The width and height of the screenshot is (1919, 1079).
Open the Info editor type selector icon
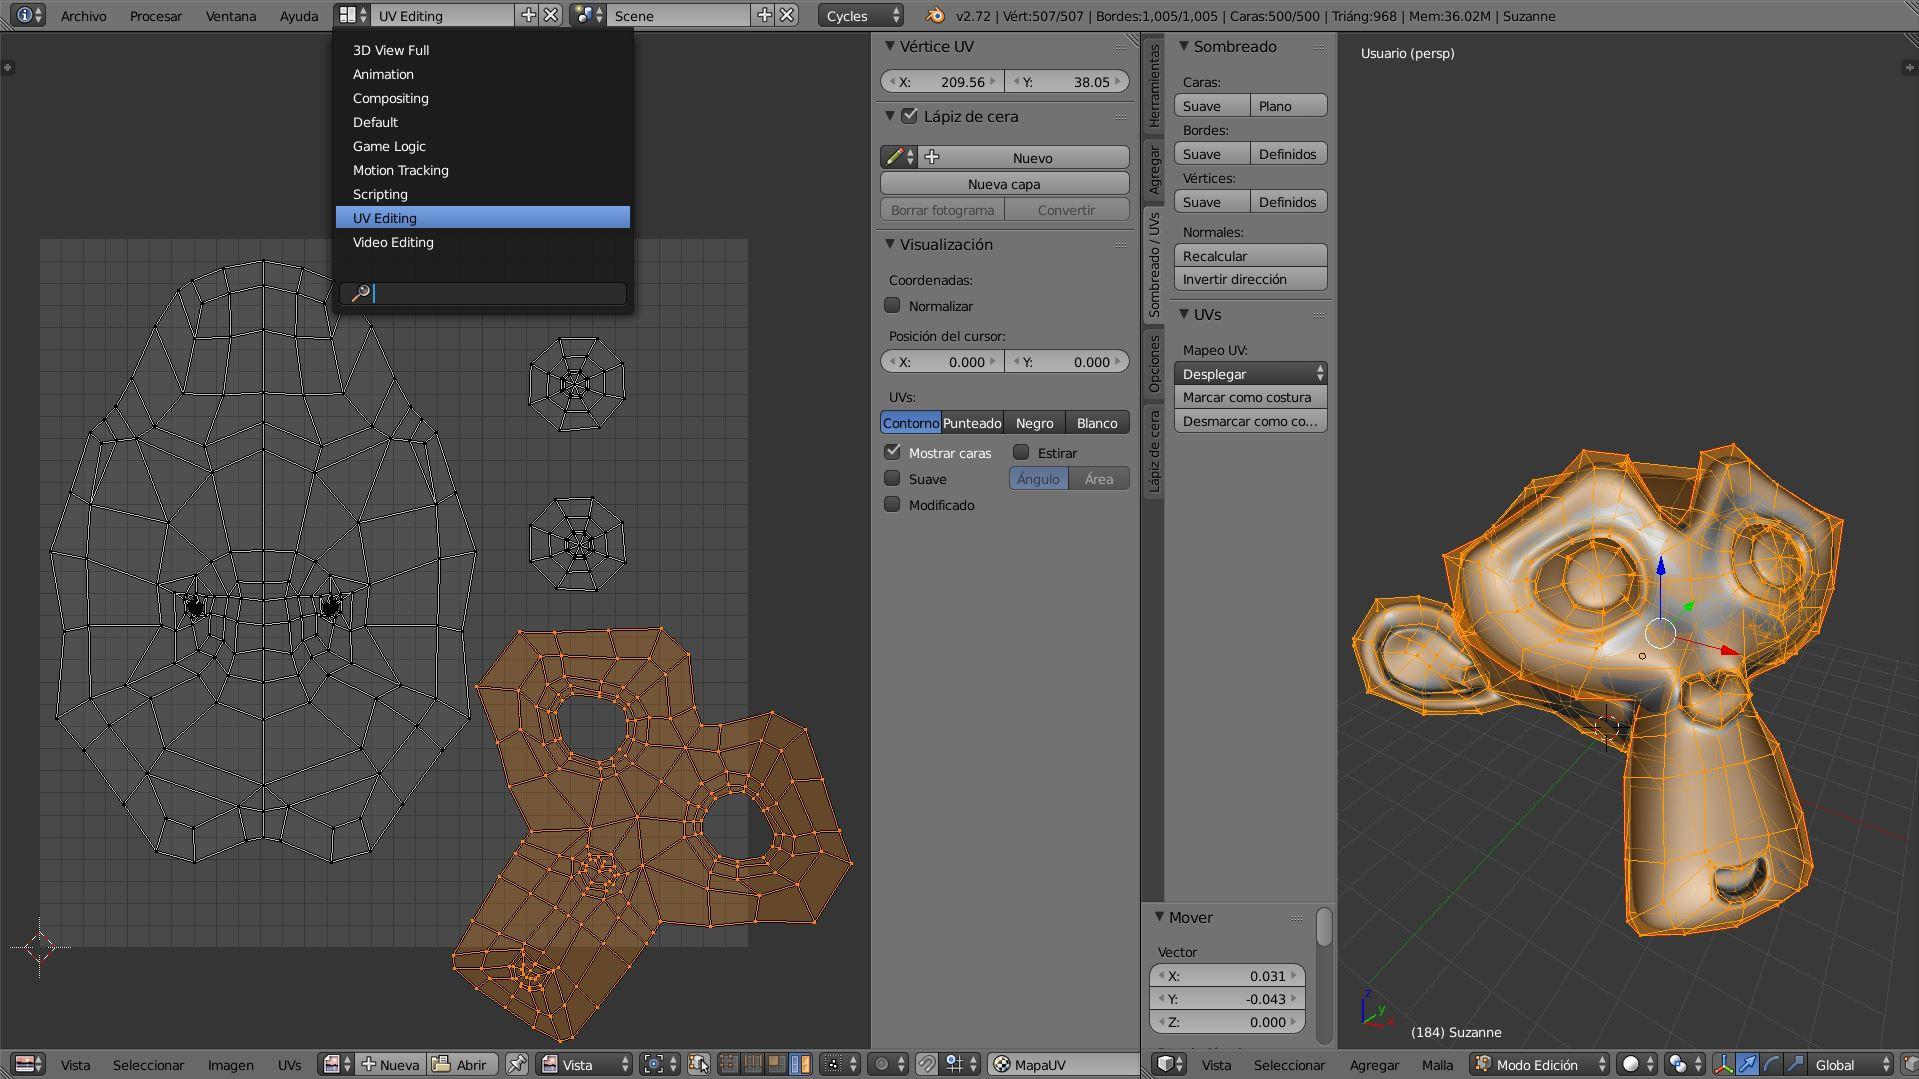[x=30, y=15]
